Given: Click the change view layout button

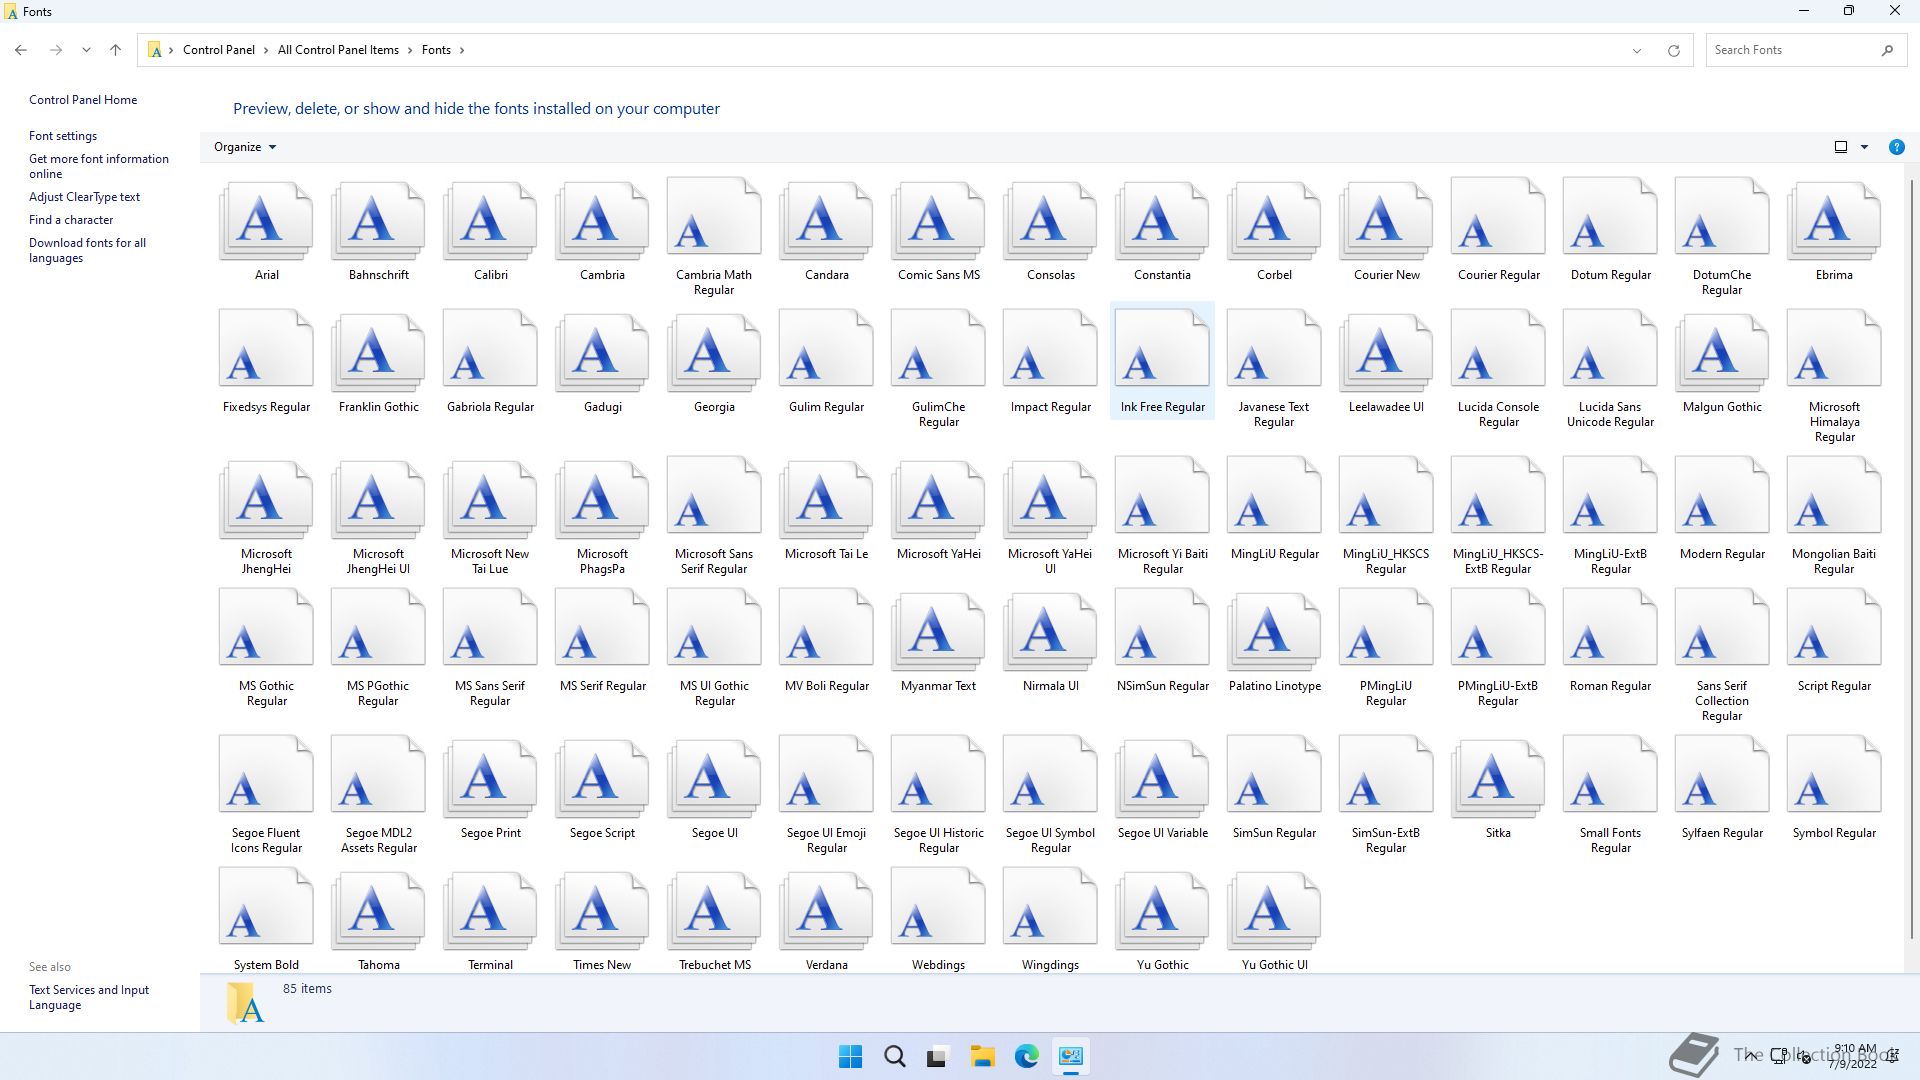Looking at the screenshot, I should coord(1840,147).
